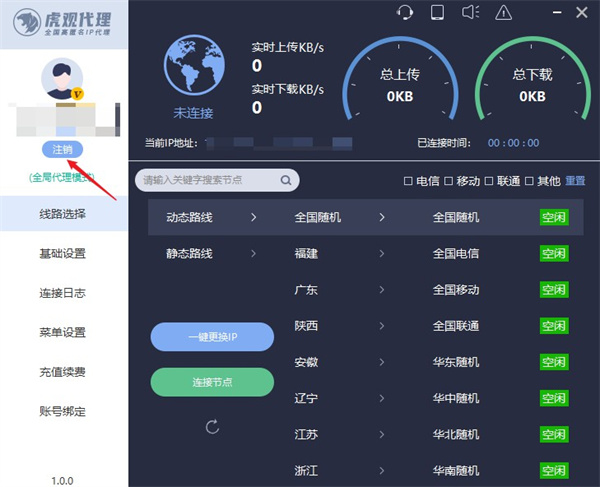Click the 动态路线 route type
600x487 pixels.
[189, 217]
